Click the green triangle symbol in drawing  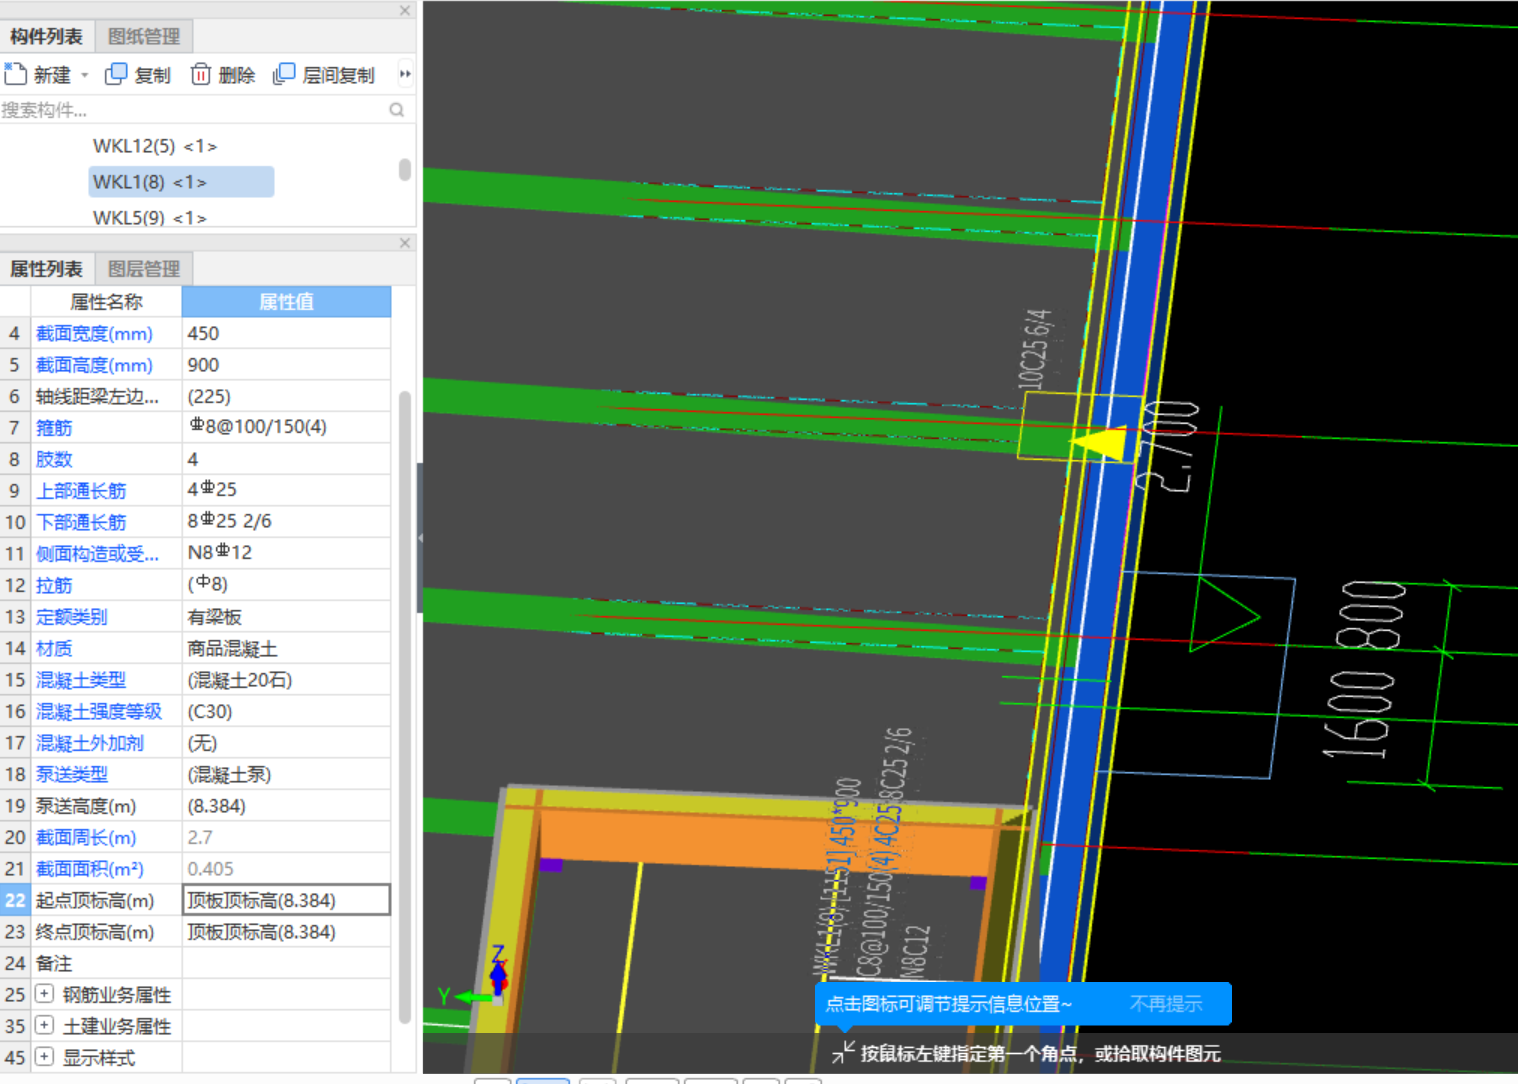coord(1224,614)
